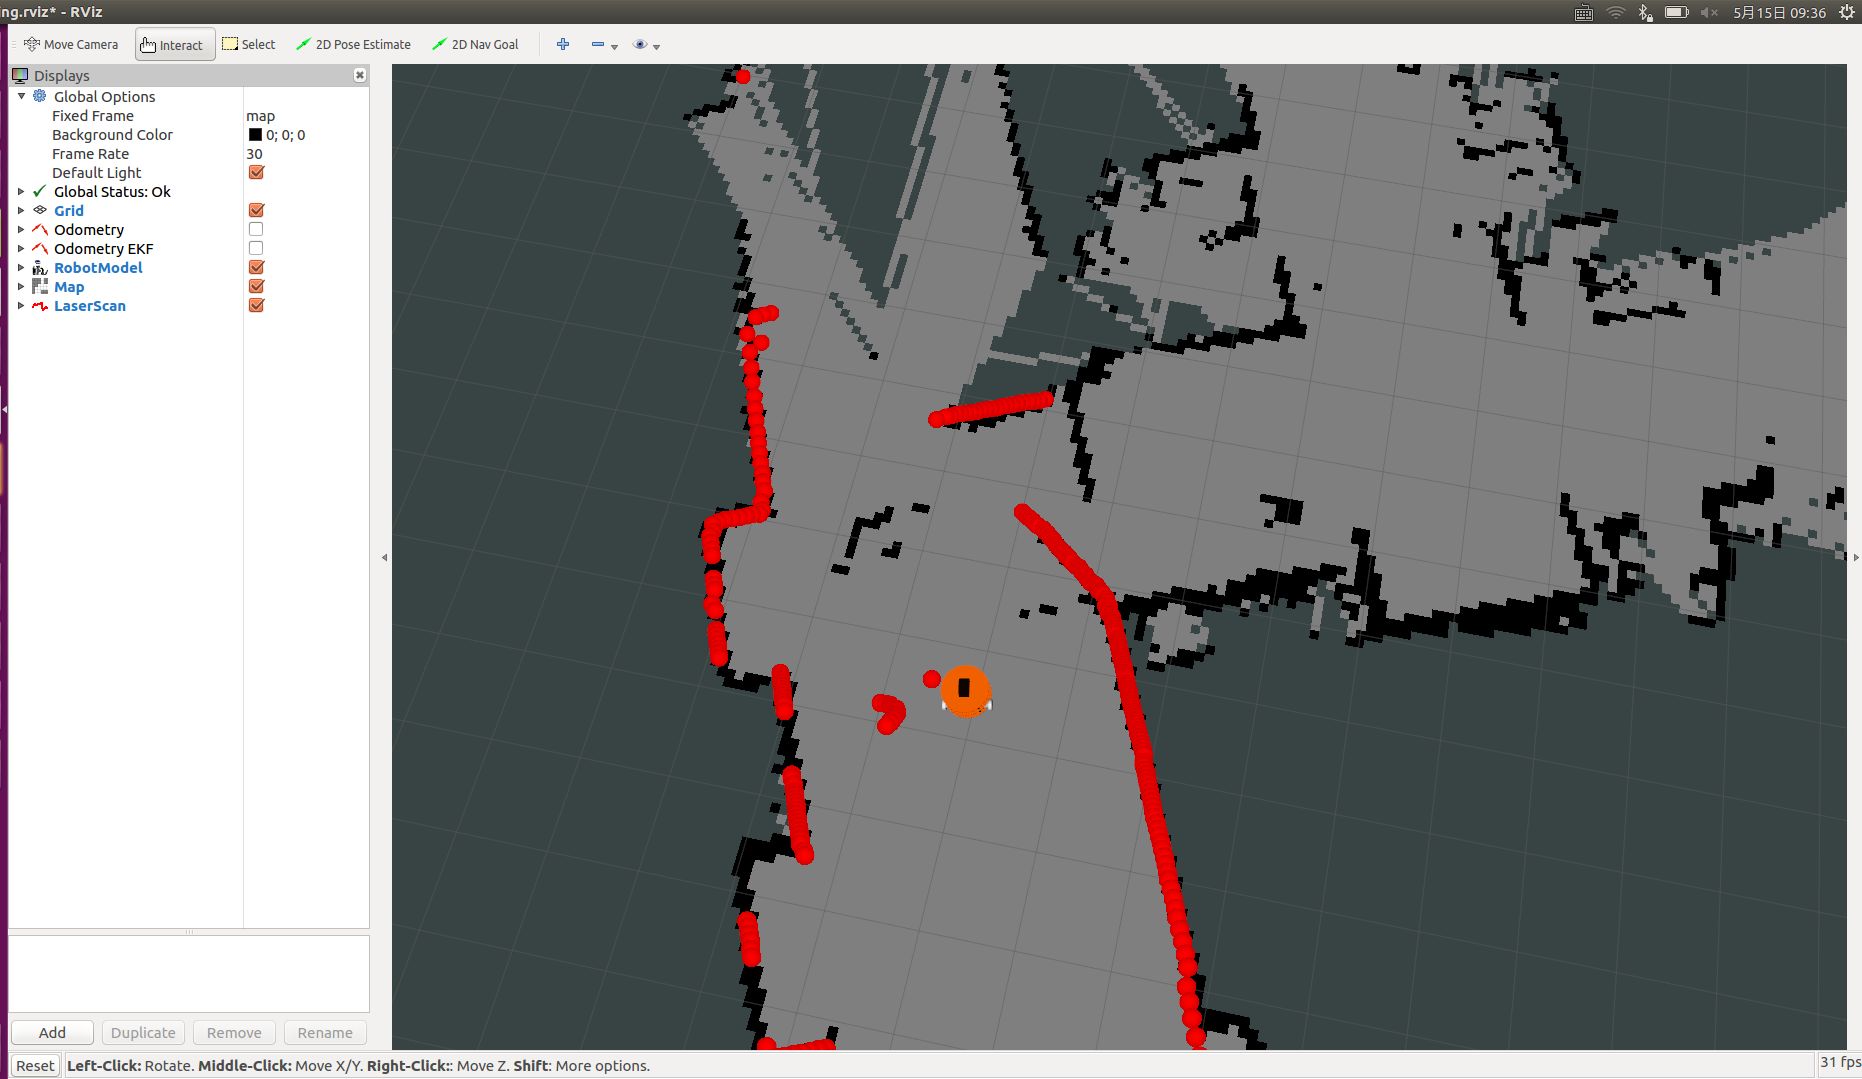Activate the Interact tool
Screen dimensions: 1862x1079
tap(175, 45)
